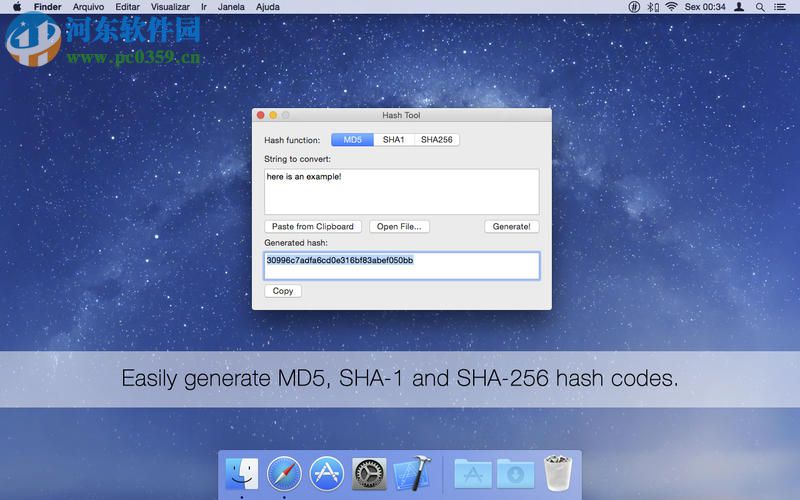
Task: Launch Safari from the Dock
Action: 284,473
